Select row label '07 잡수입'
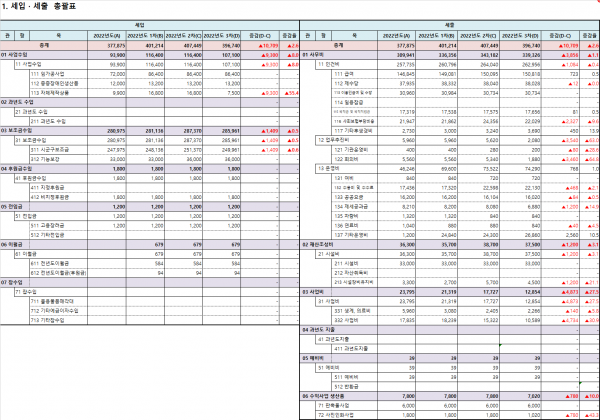Screen dimensions: 600x420 pos(11,282)
